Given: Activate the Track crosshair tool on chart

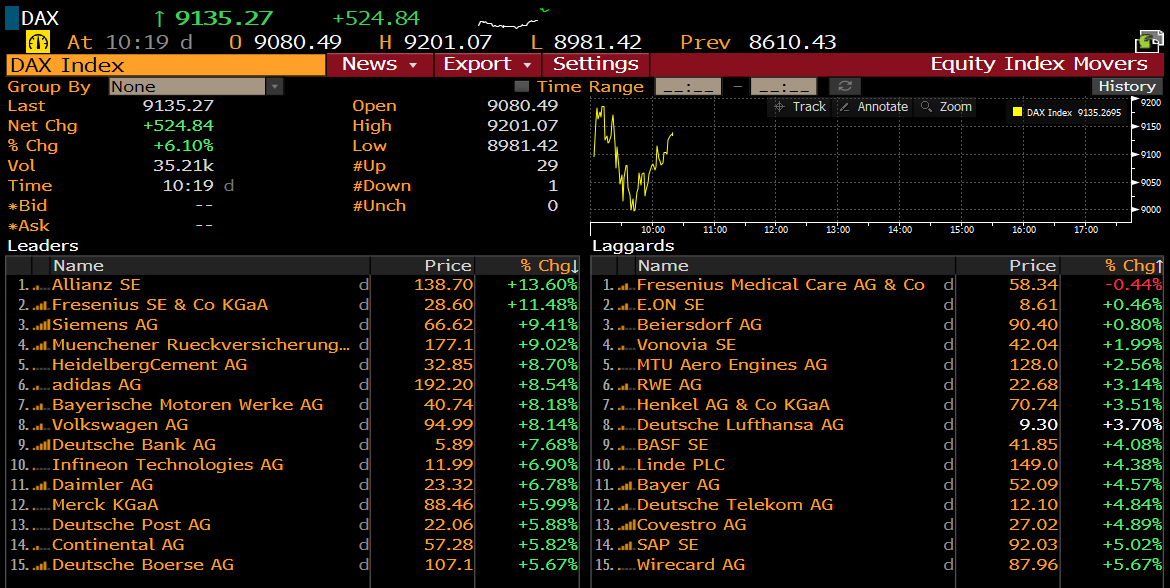Looking at the screenshot, I should click(799, 107).
